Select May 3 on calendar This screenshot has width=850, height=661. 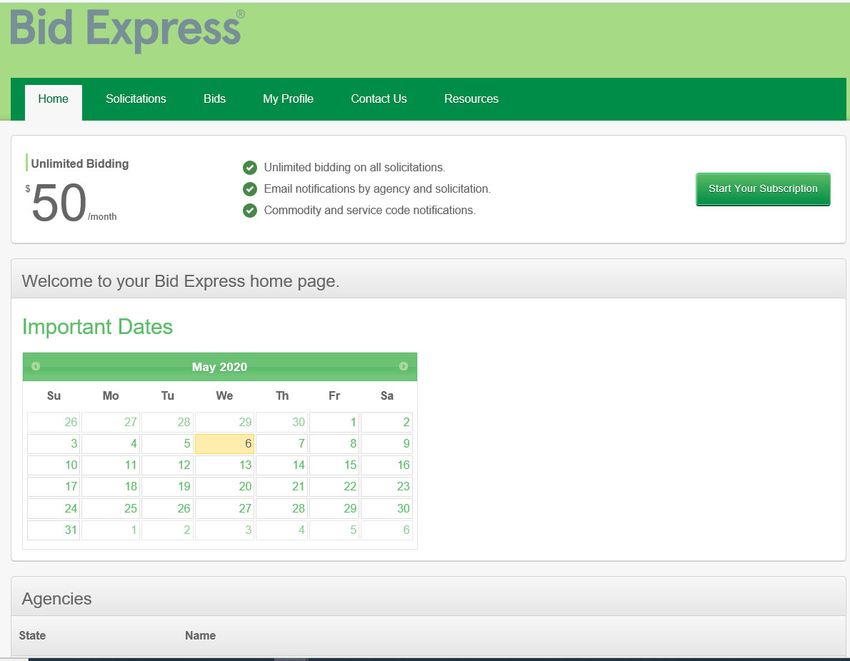tap(54, 444)
